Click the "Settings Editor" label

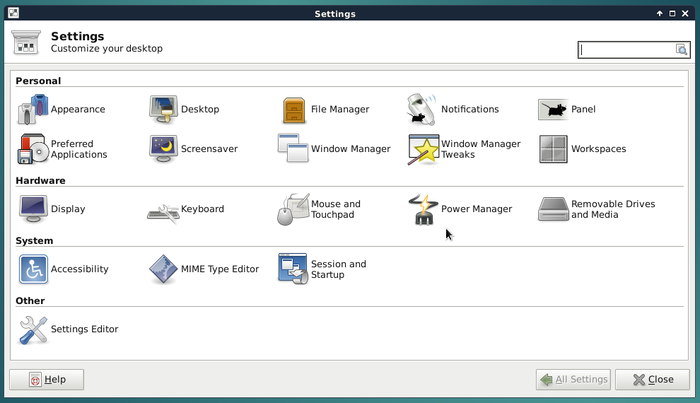pyautogui.click(x=84, y=329)
